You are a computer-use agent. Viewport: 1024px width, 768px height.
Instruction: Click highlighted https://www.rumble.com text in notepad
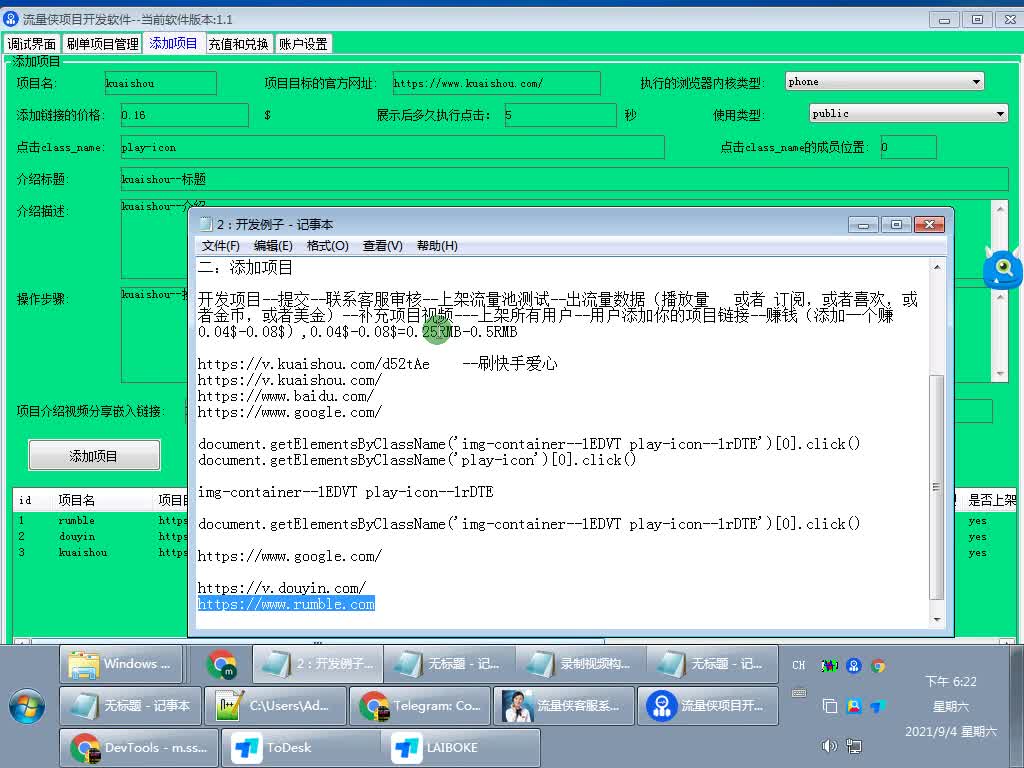[x=286, y=604]
